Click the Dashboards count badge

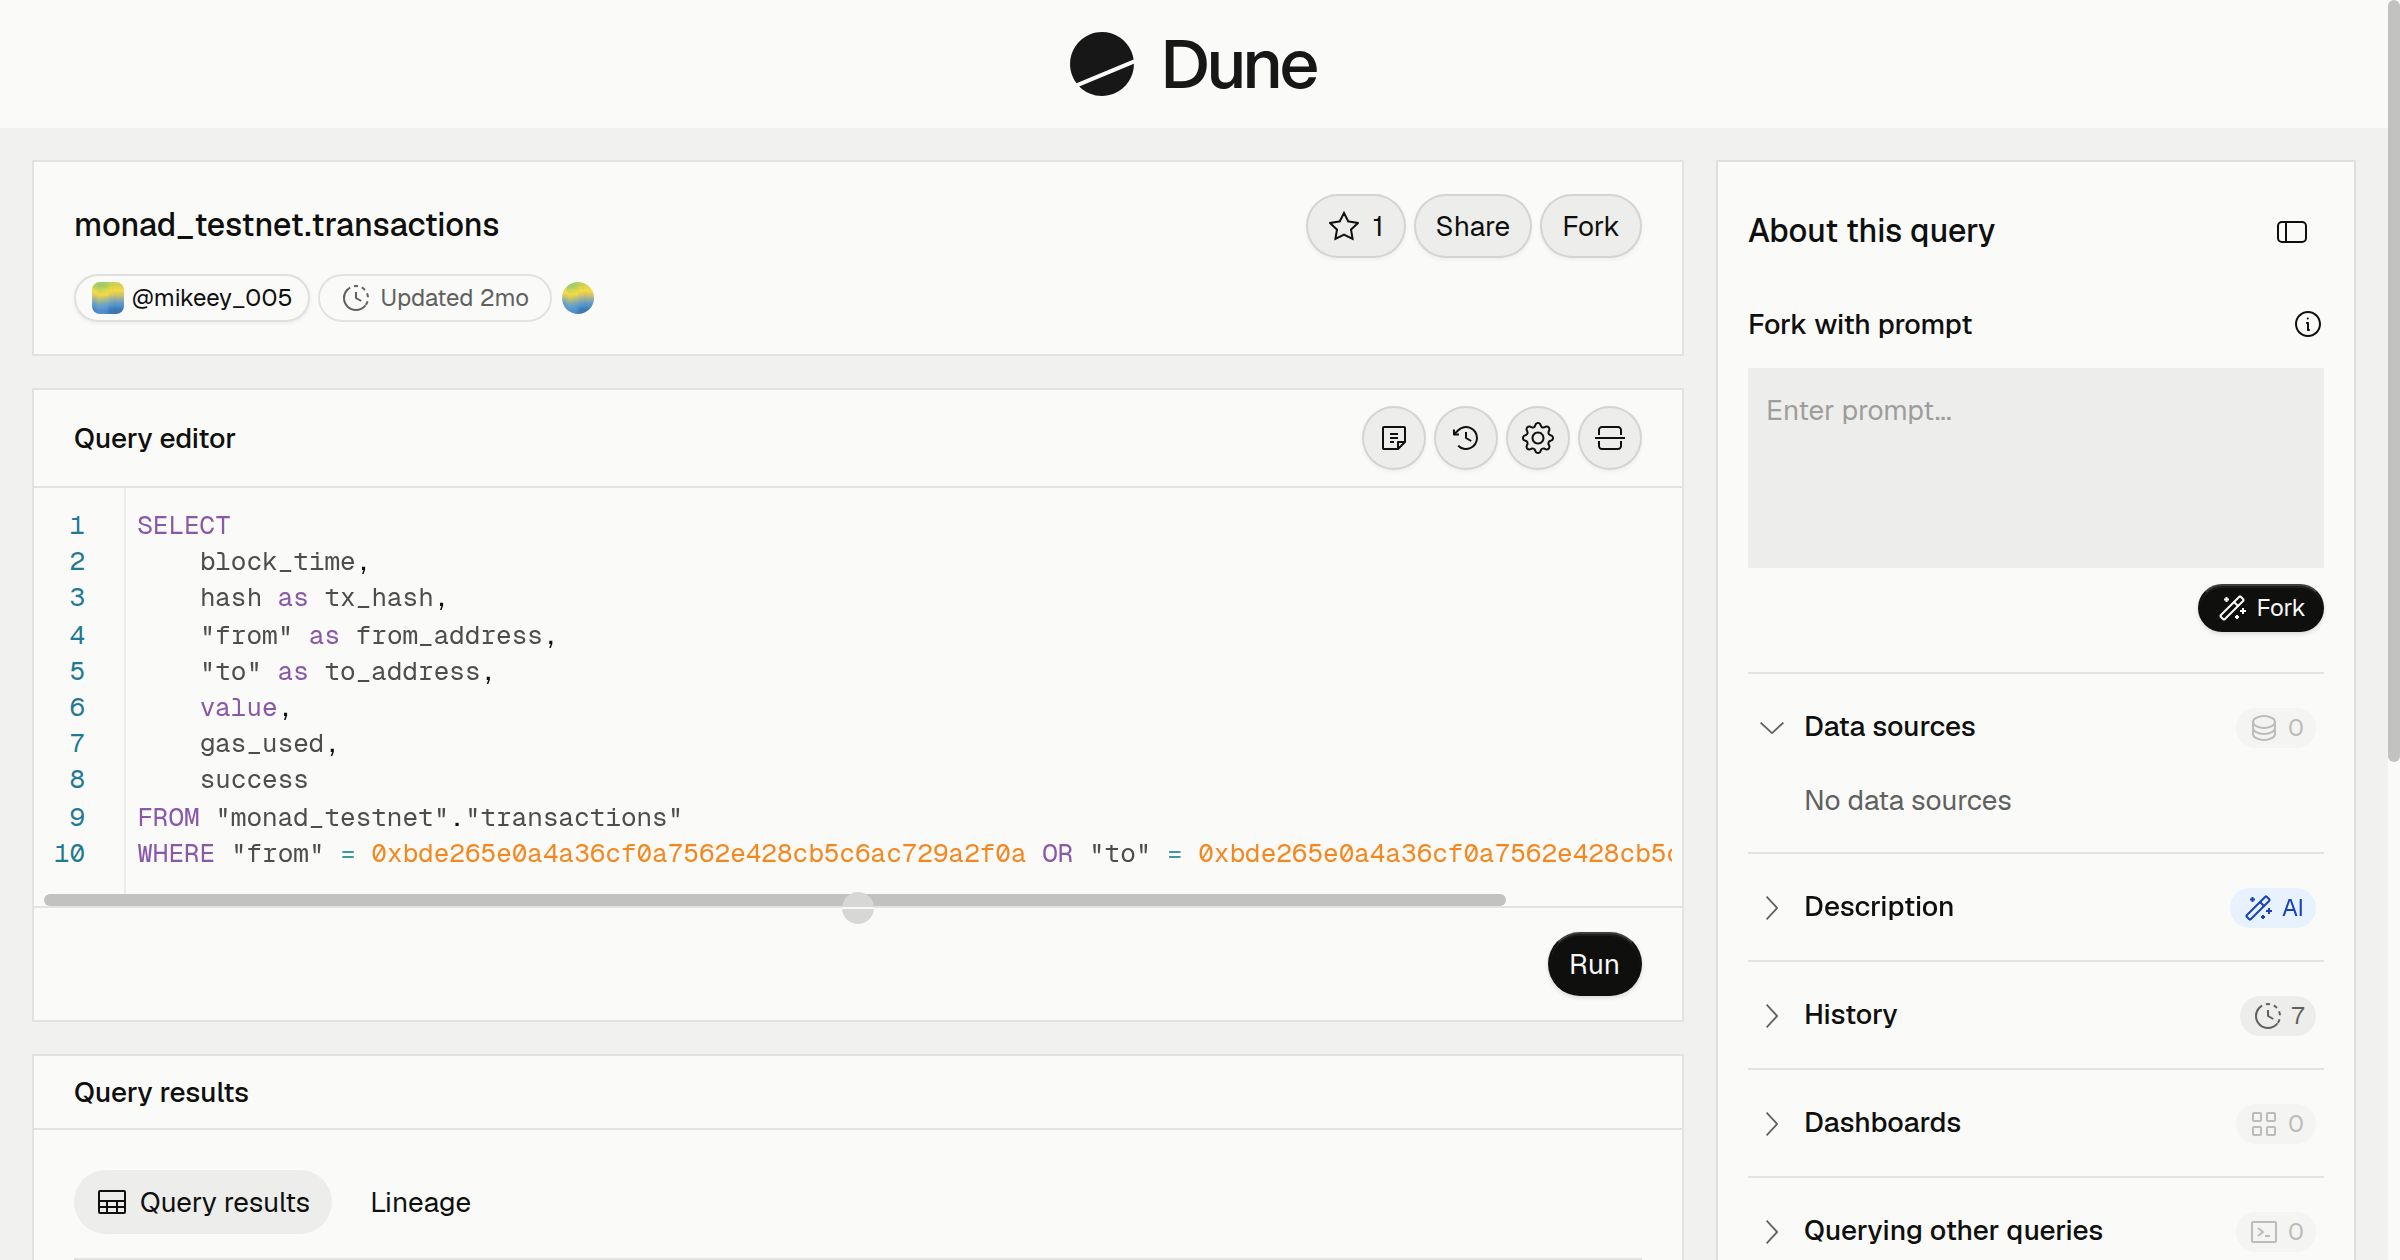[x=2276, y=1123]
